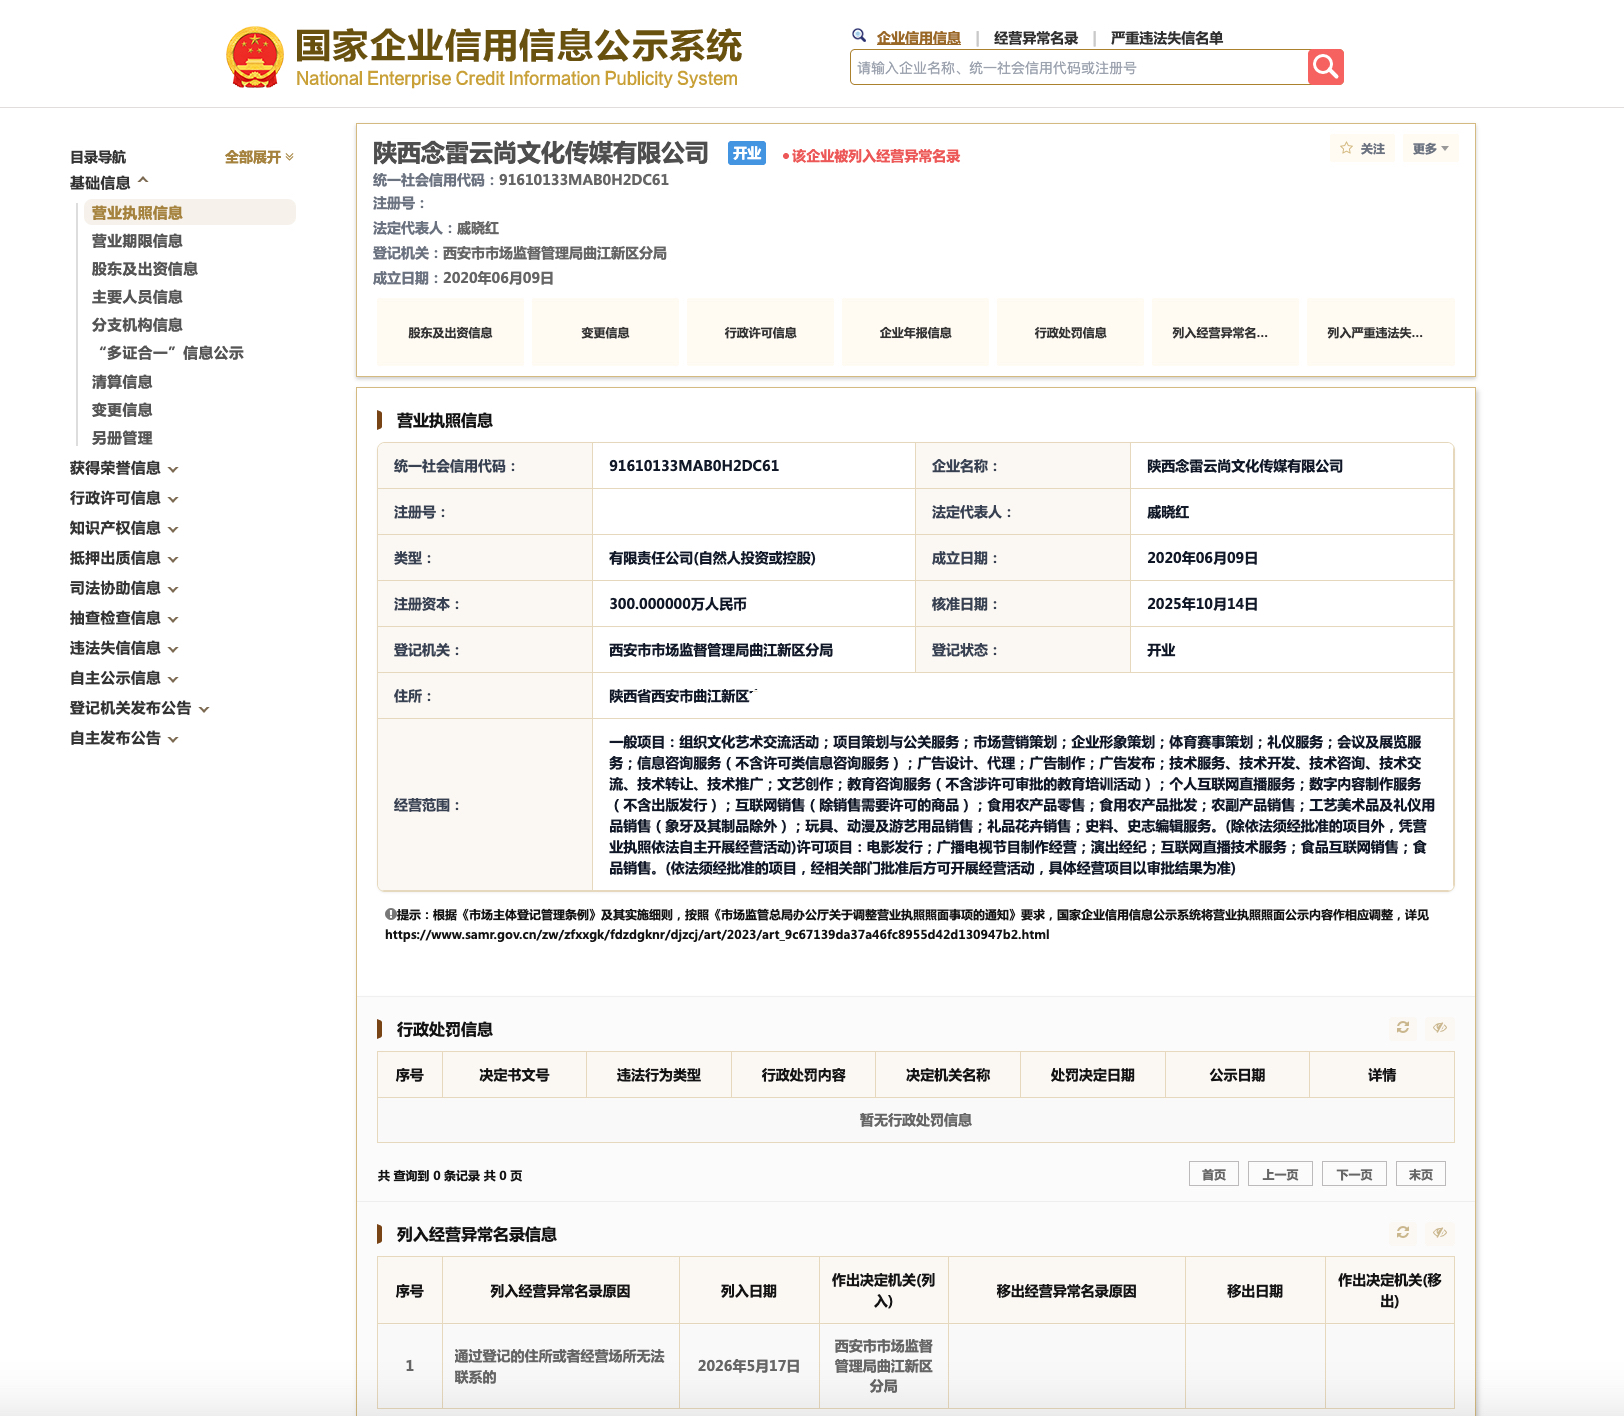Expand 获得荣誉信息 in navigation

coord(124,468)
